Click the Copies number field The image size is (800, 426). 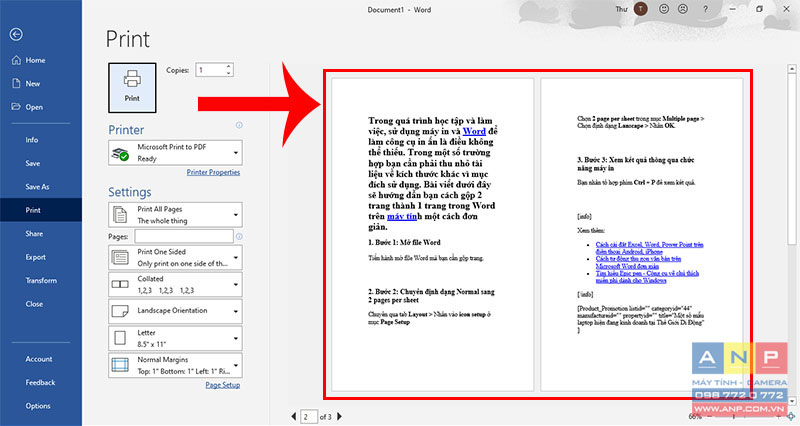point(210,70)
